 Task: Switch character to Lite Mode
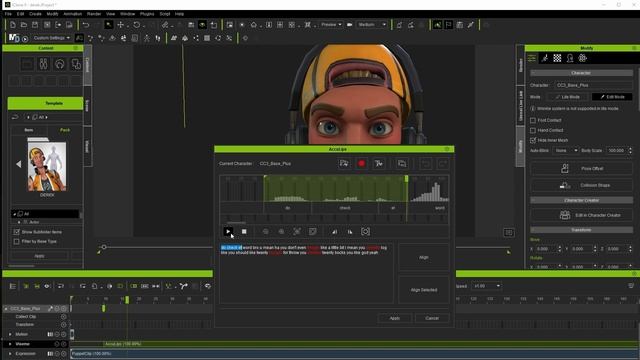[568, 97]
